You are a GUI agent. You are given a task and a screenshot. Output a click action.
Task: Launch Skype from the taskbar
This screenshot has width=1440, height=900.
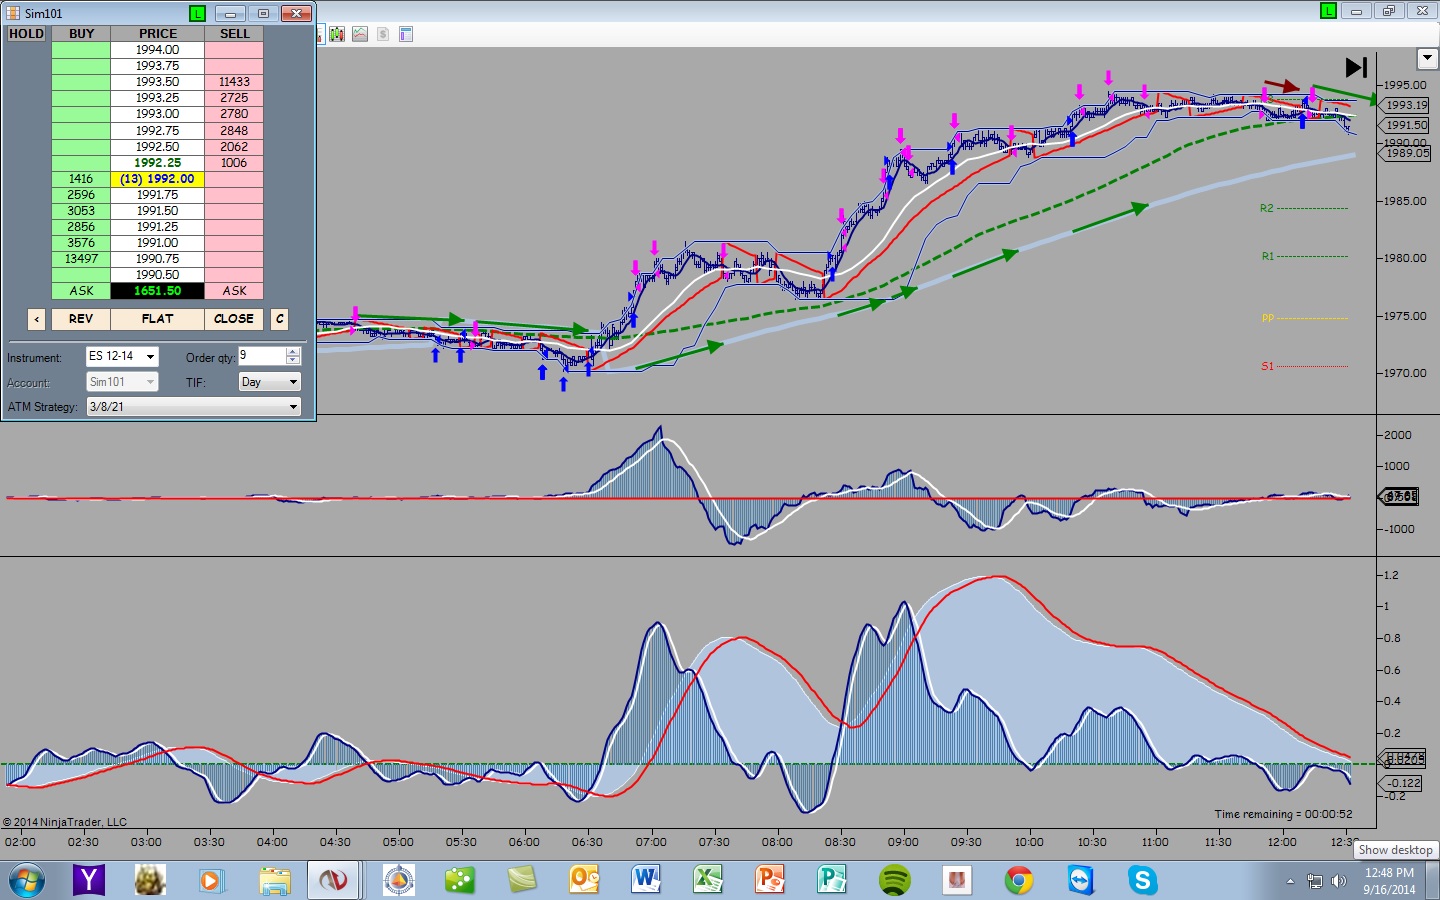pos(1142,880)
